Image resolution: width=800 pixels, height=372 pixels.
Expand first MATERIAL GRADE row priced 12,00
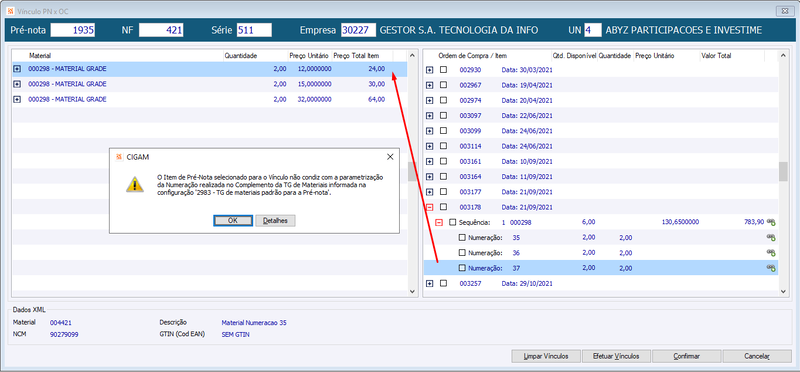(17, 69)
